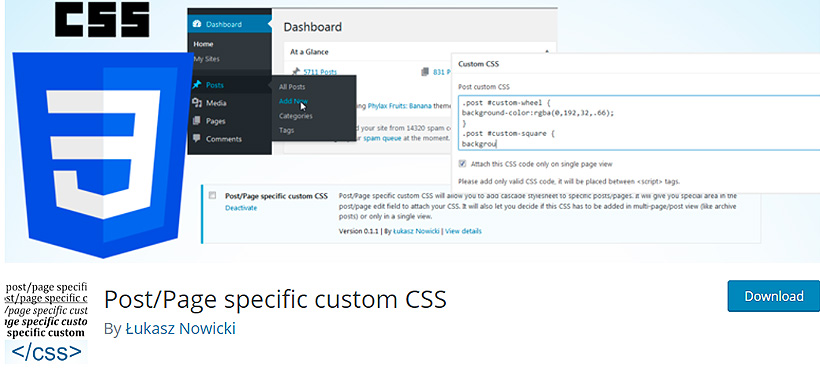Check the Post/Page specific custom CSS plugin checkbox
The width and height of the screenshot is (820, 370).
(212, 195)
